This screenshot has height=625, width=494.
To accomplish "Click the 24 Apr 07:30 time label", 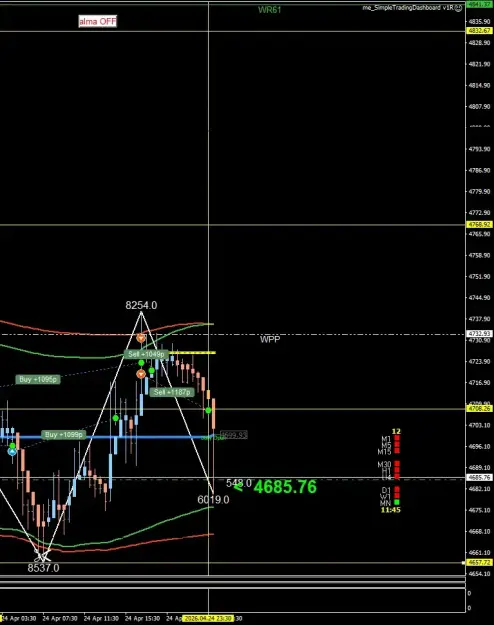I will [x=60, y=619].
